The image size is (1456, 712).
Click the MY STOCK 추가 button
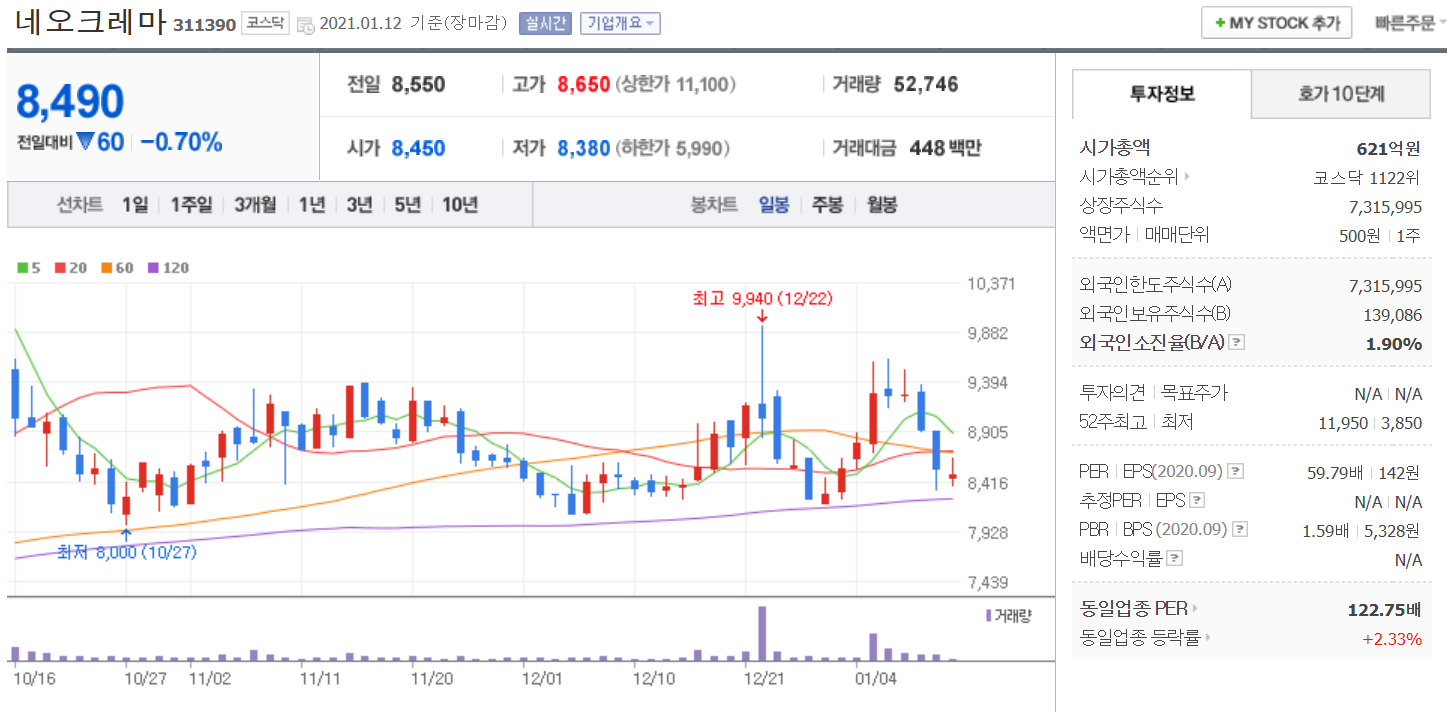point(1276,23)
